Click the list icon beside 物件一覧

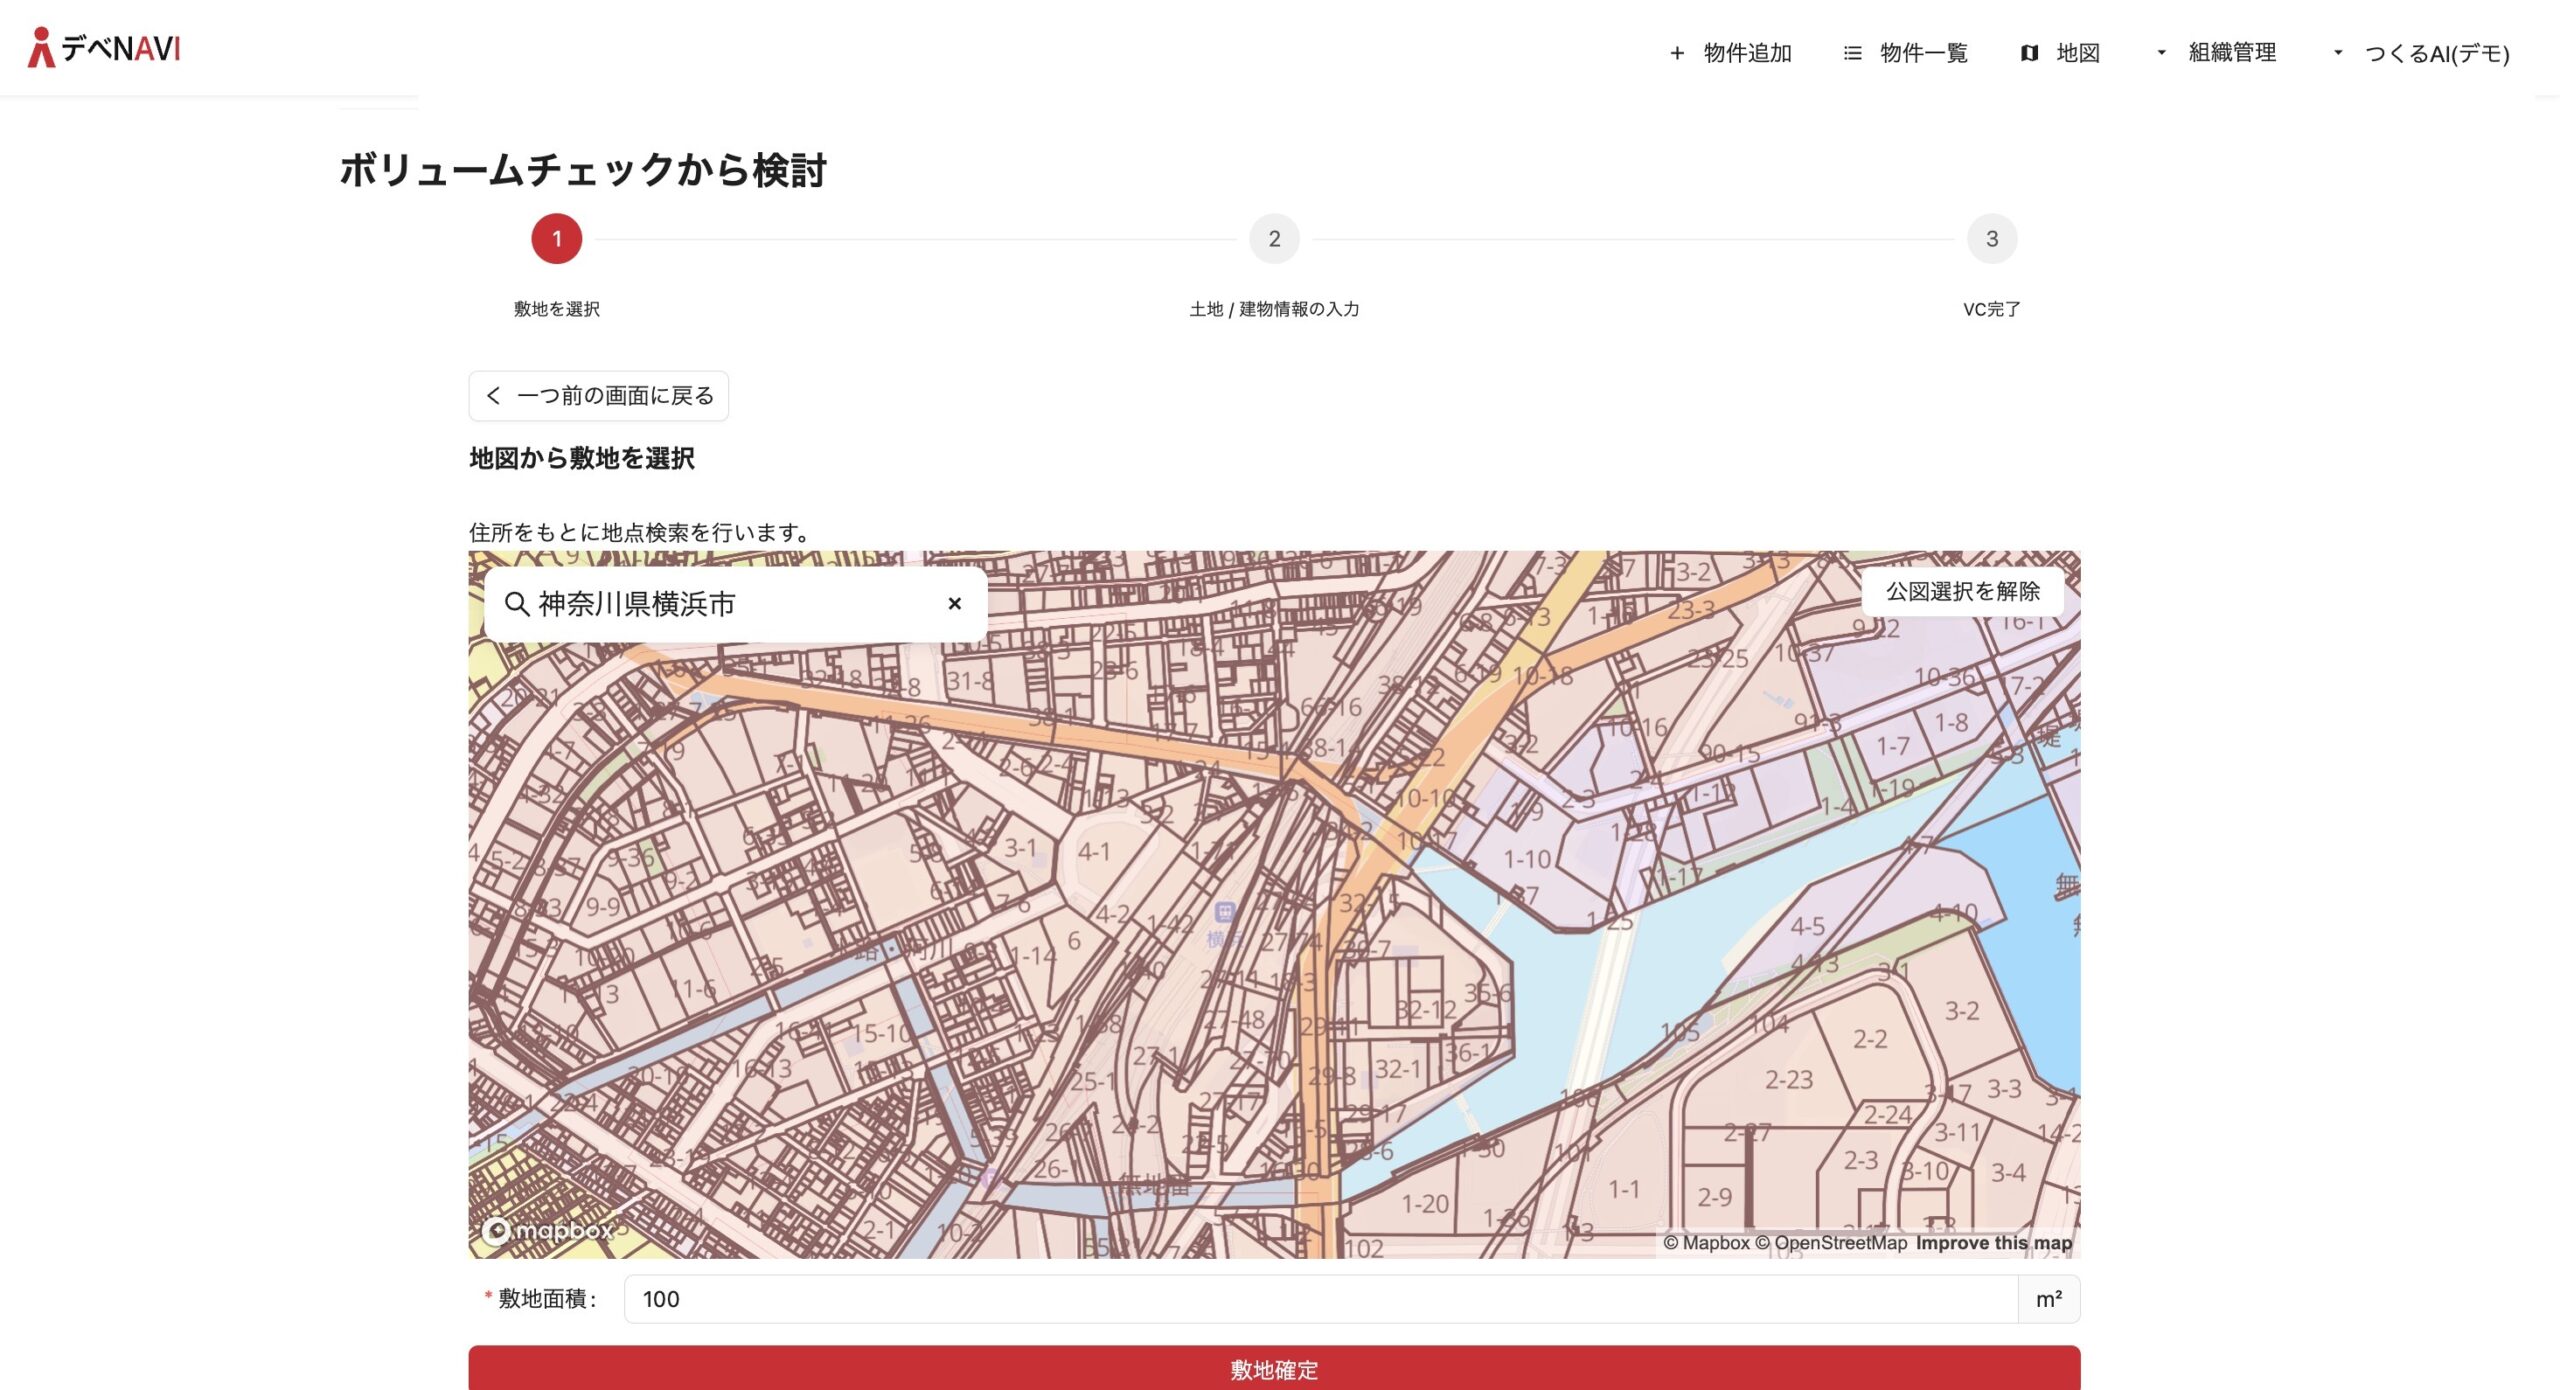coord(1852,53)
